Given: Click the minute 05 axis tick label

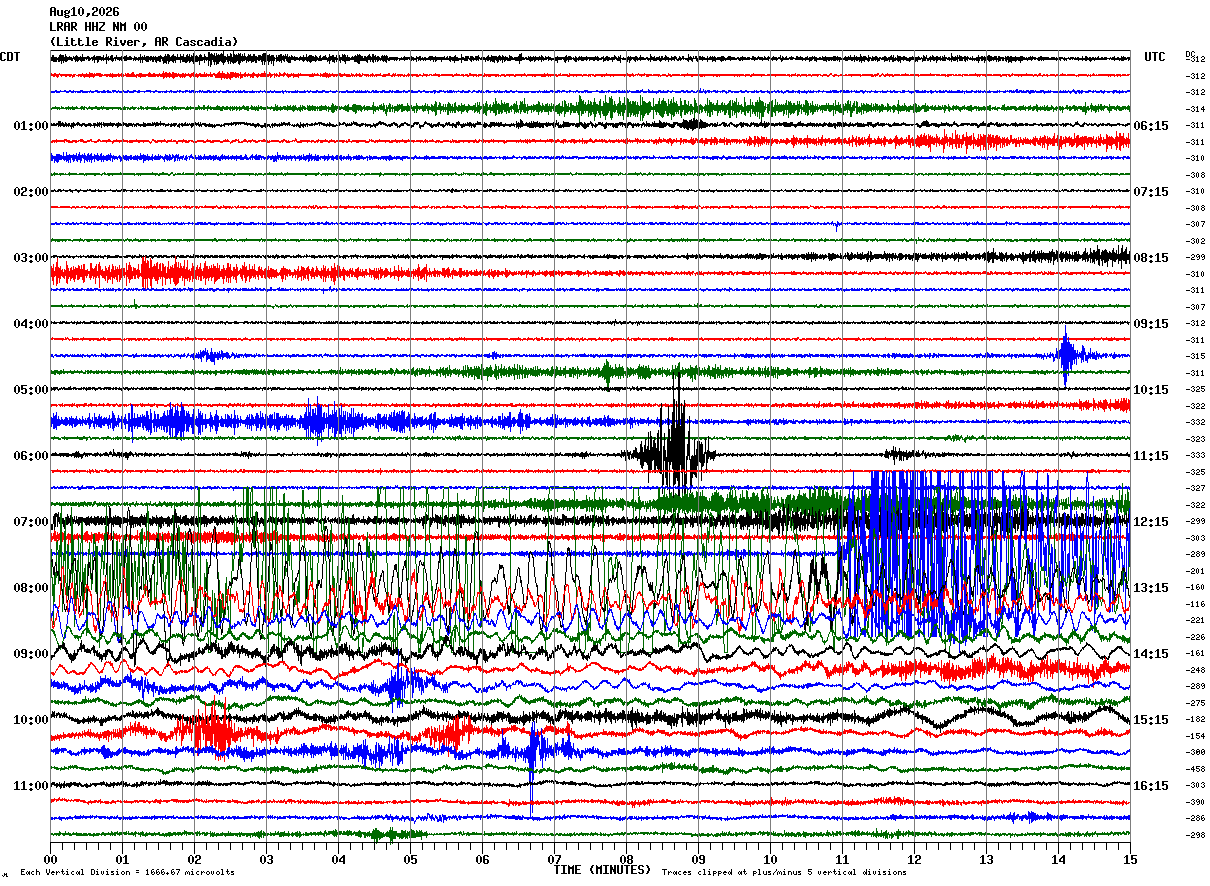Looking at the screenshot, I should point(410,859).
